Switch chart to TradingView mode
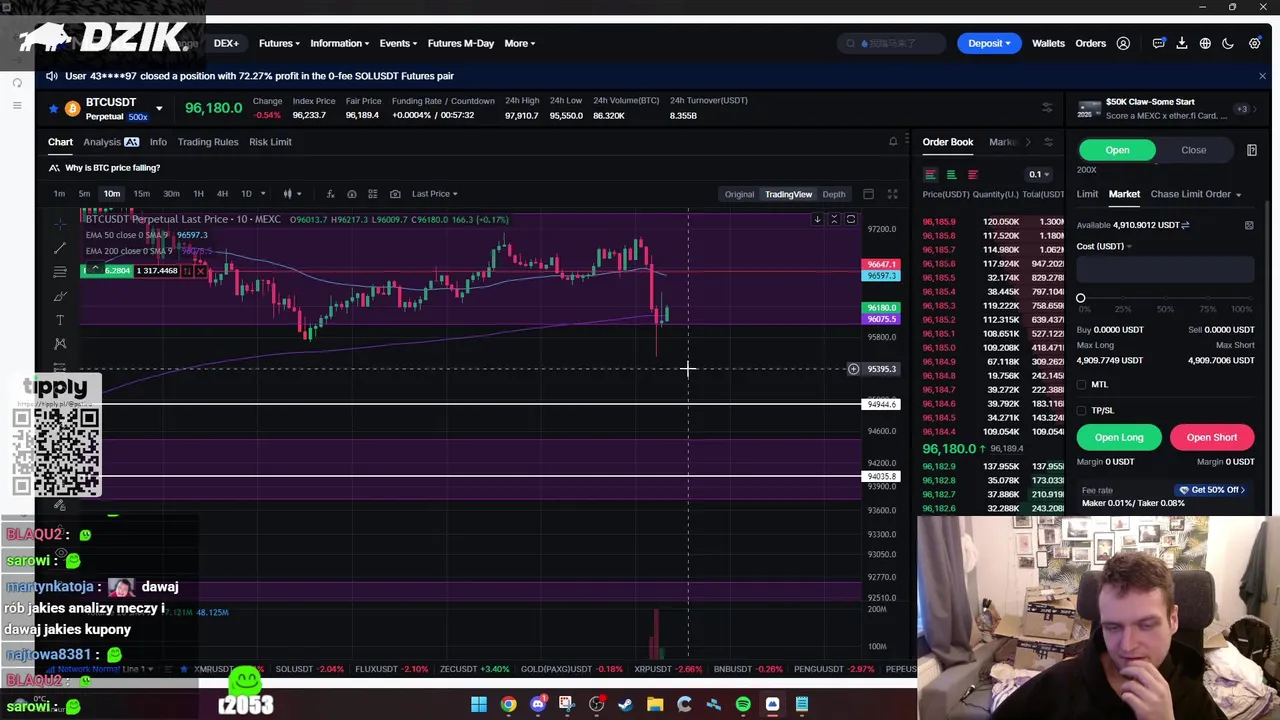1280x720 pixels. (x=788, y=194)
